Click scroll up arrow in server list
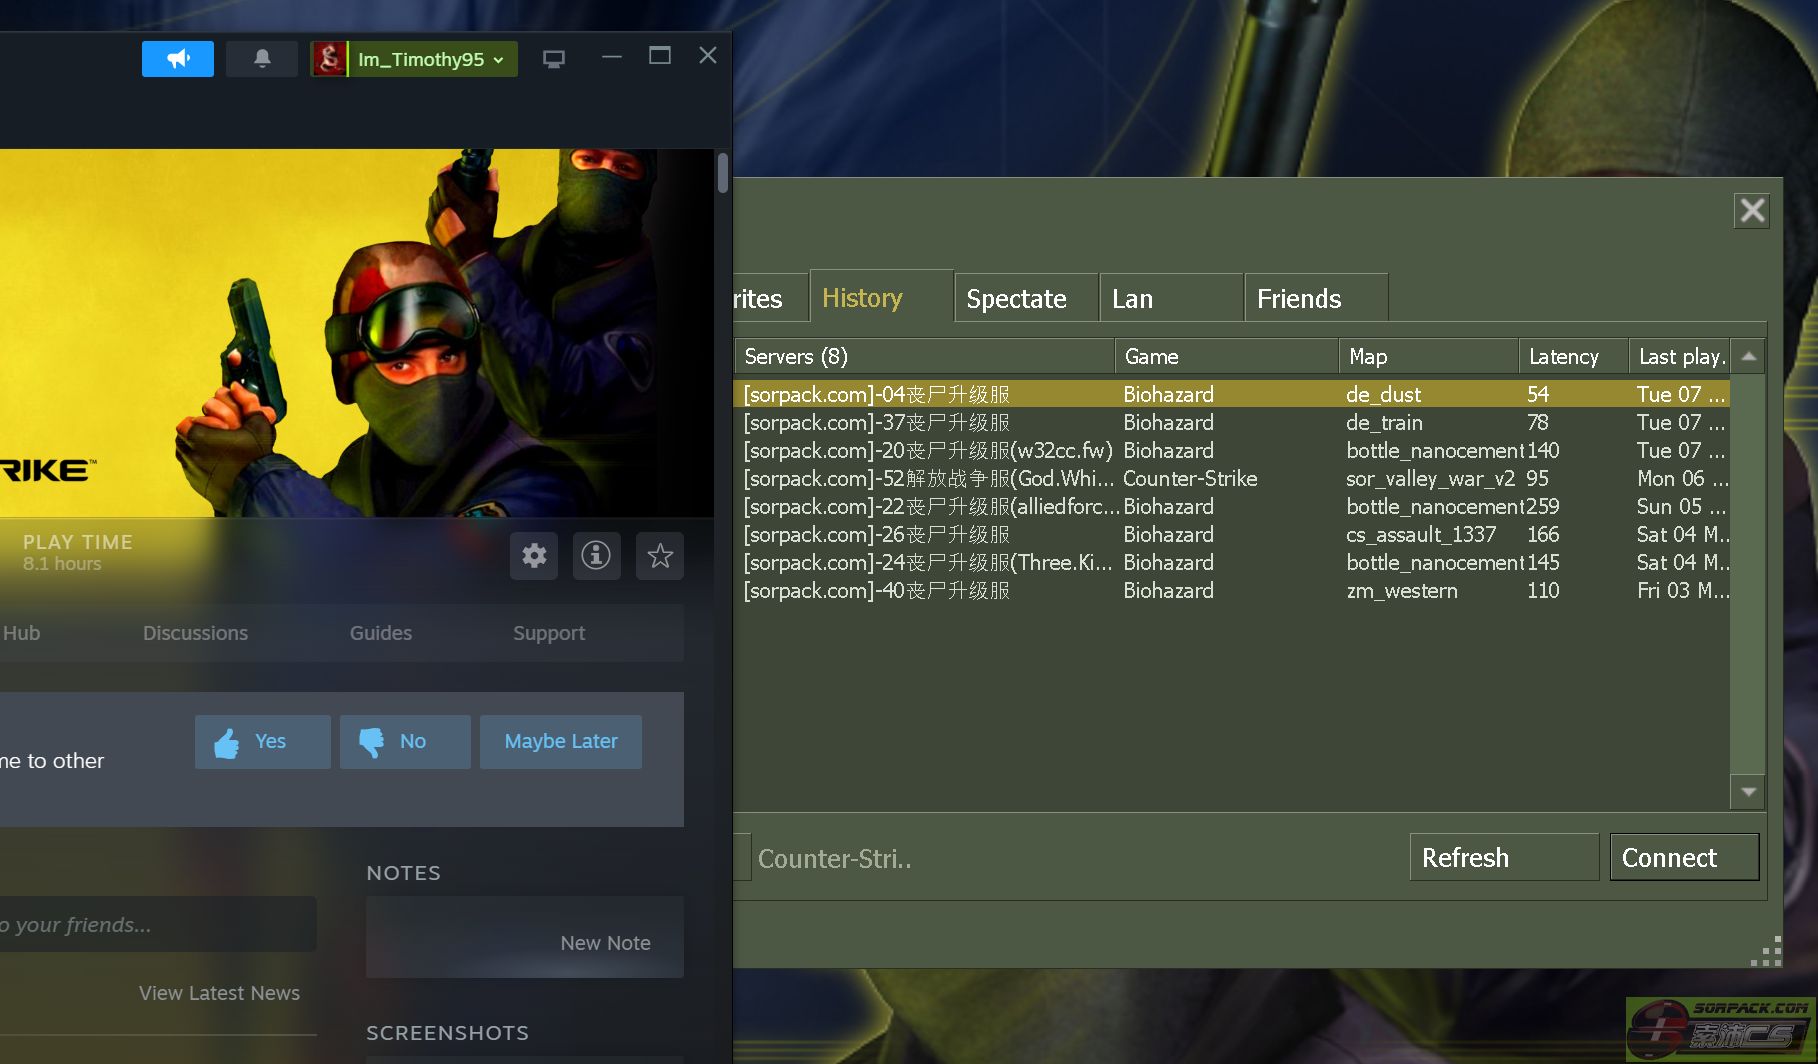The width and height of the screenshot is (1818, 1064). point(1748,356)
